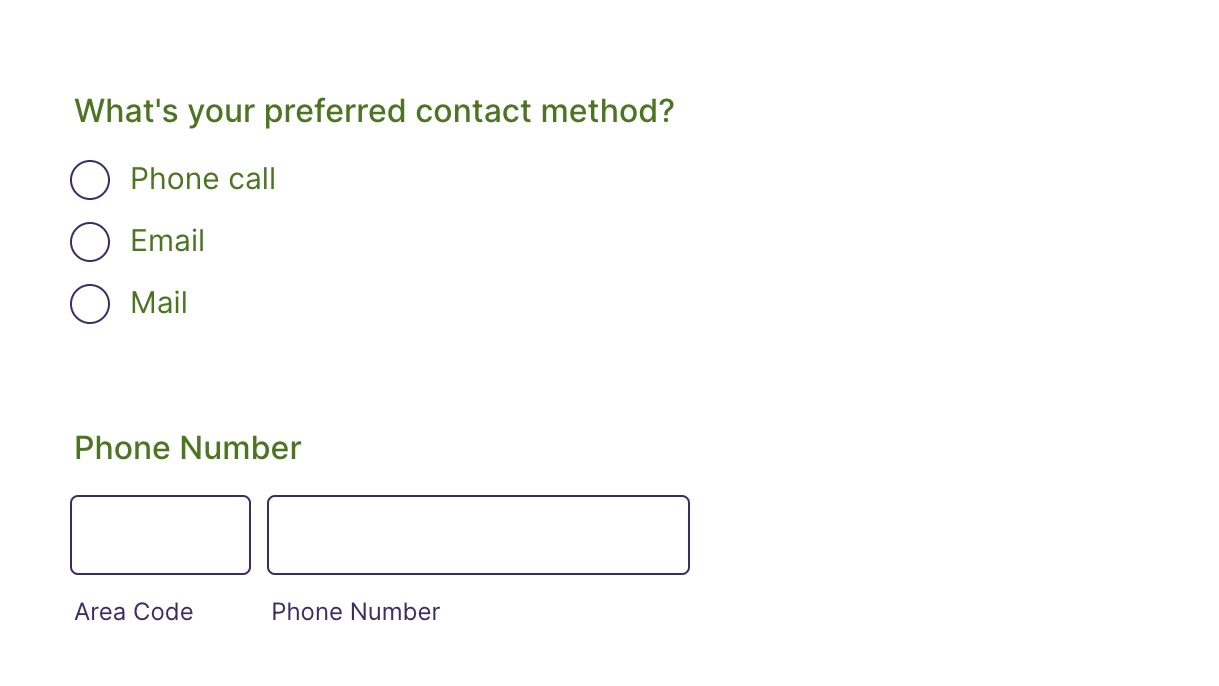
Task: Click the 'Phone call' option label text
Action: coord(203,180)
